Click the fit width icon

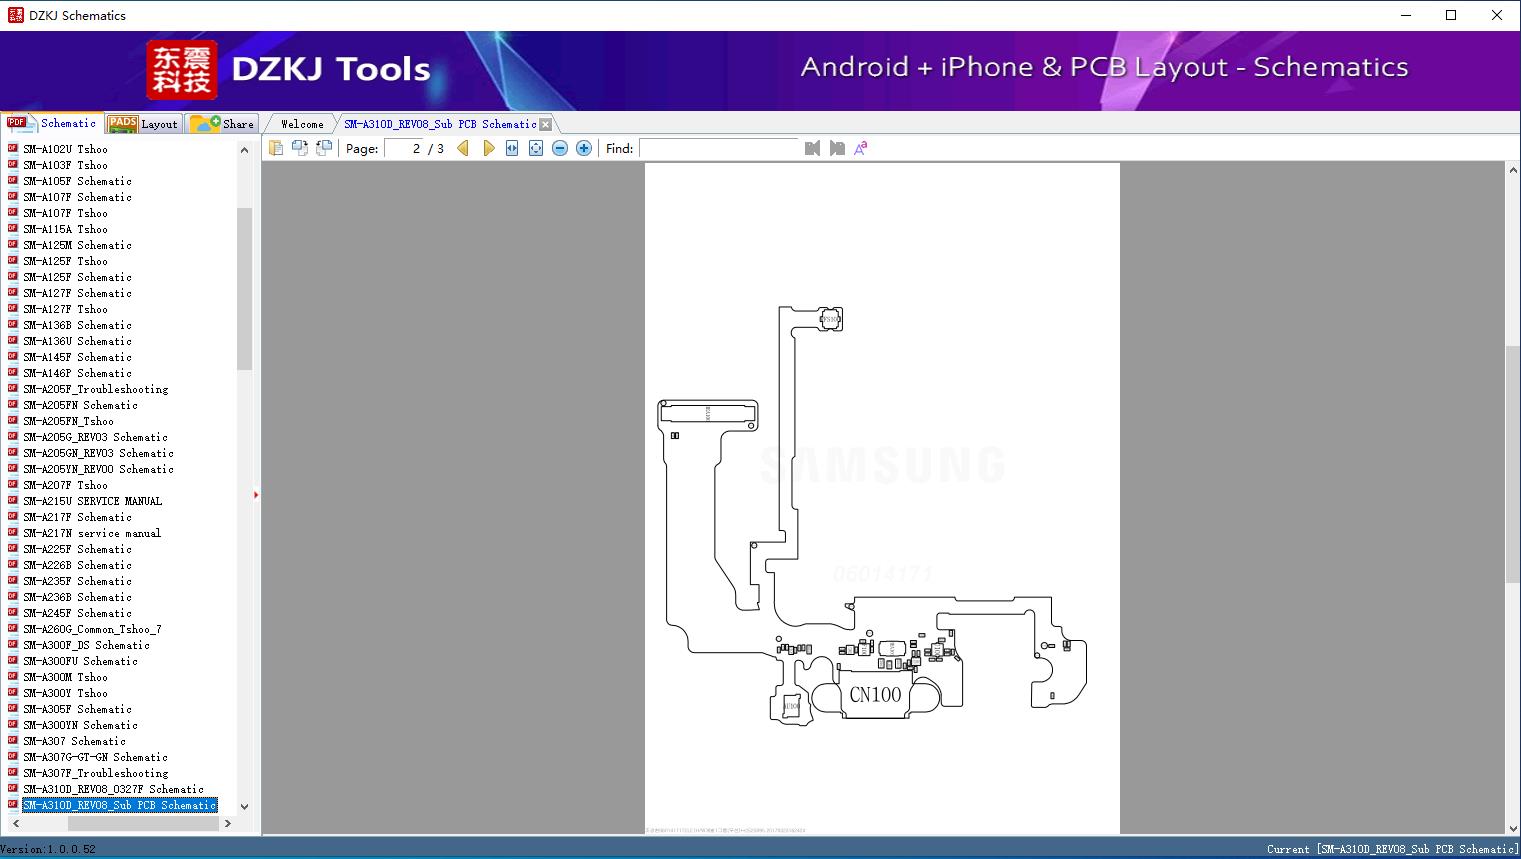[x=512, y=148]
